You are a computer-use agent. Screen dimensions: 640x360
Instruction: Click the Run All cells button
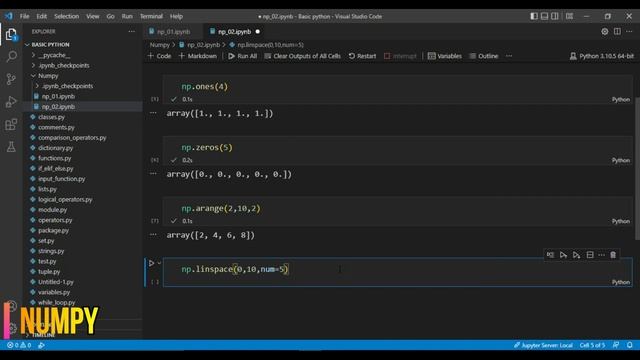pos(242,56)
